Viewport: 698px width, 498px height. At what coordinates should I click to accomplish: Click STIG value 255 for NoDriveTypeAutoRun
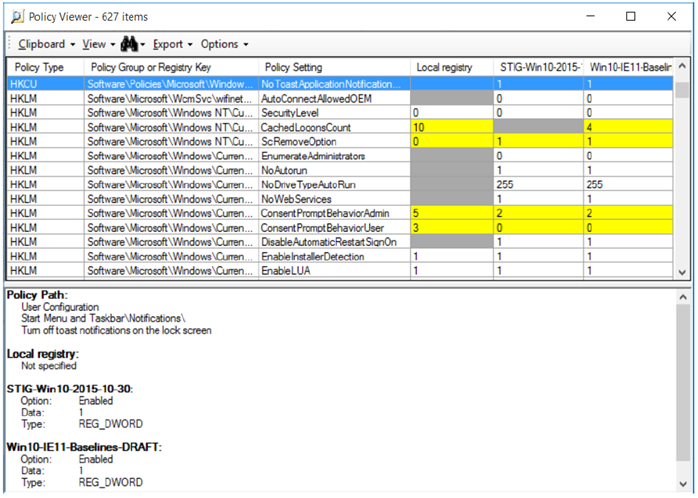pos(538,184)
